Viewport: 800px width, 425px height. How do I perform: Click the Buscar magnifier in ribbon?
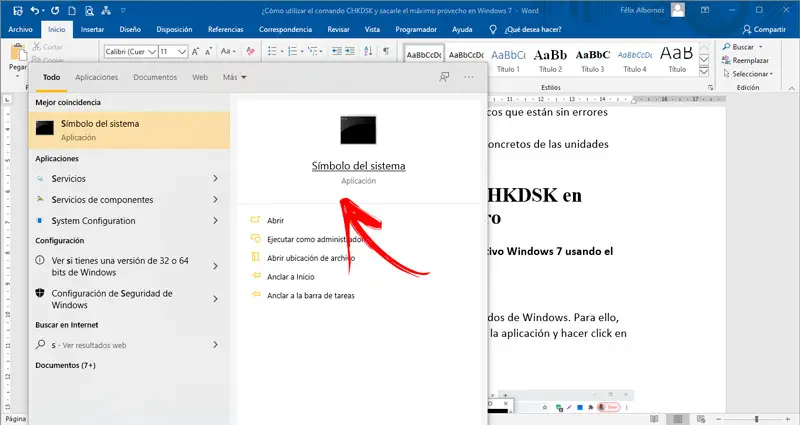coord(727,47)
